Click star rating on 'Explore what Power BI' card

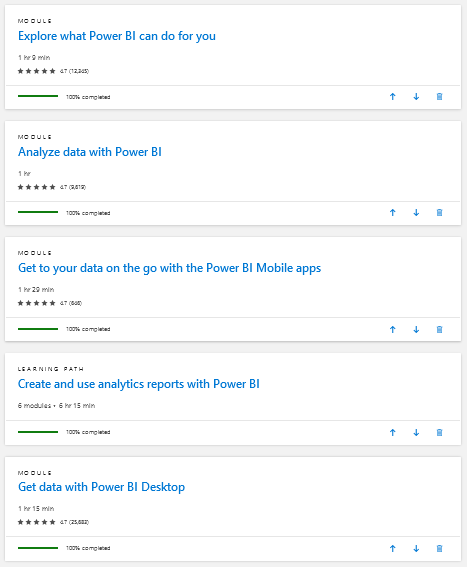(x=37, y=71)
